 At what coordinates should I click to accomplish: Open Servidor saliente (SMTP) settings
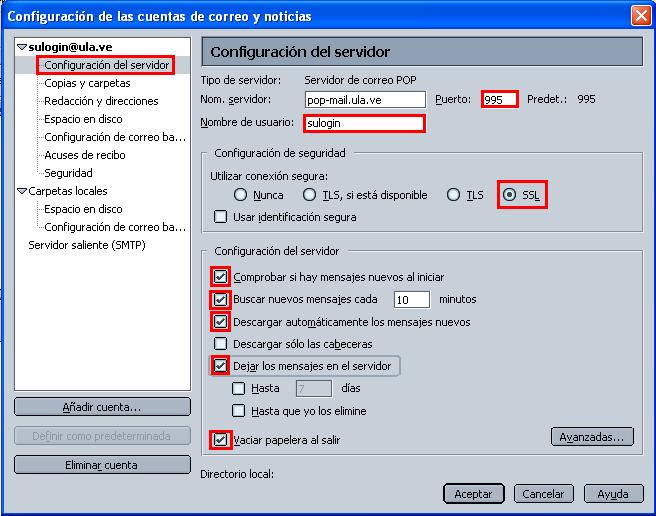tap(87, 245)
